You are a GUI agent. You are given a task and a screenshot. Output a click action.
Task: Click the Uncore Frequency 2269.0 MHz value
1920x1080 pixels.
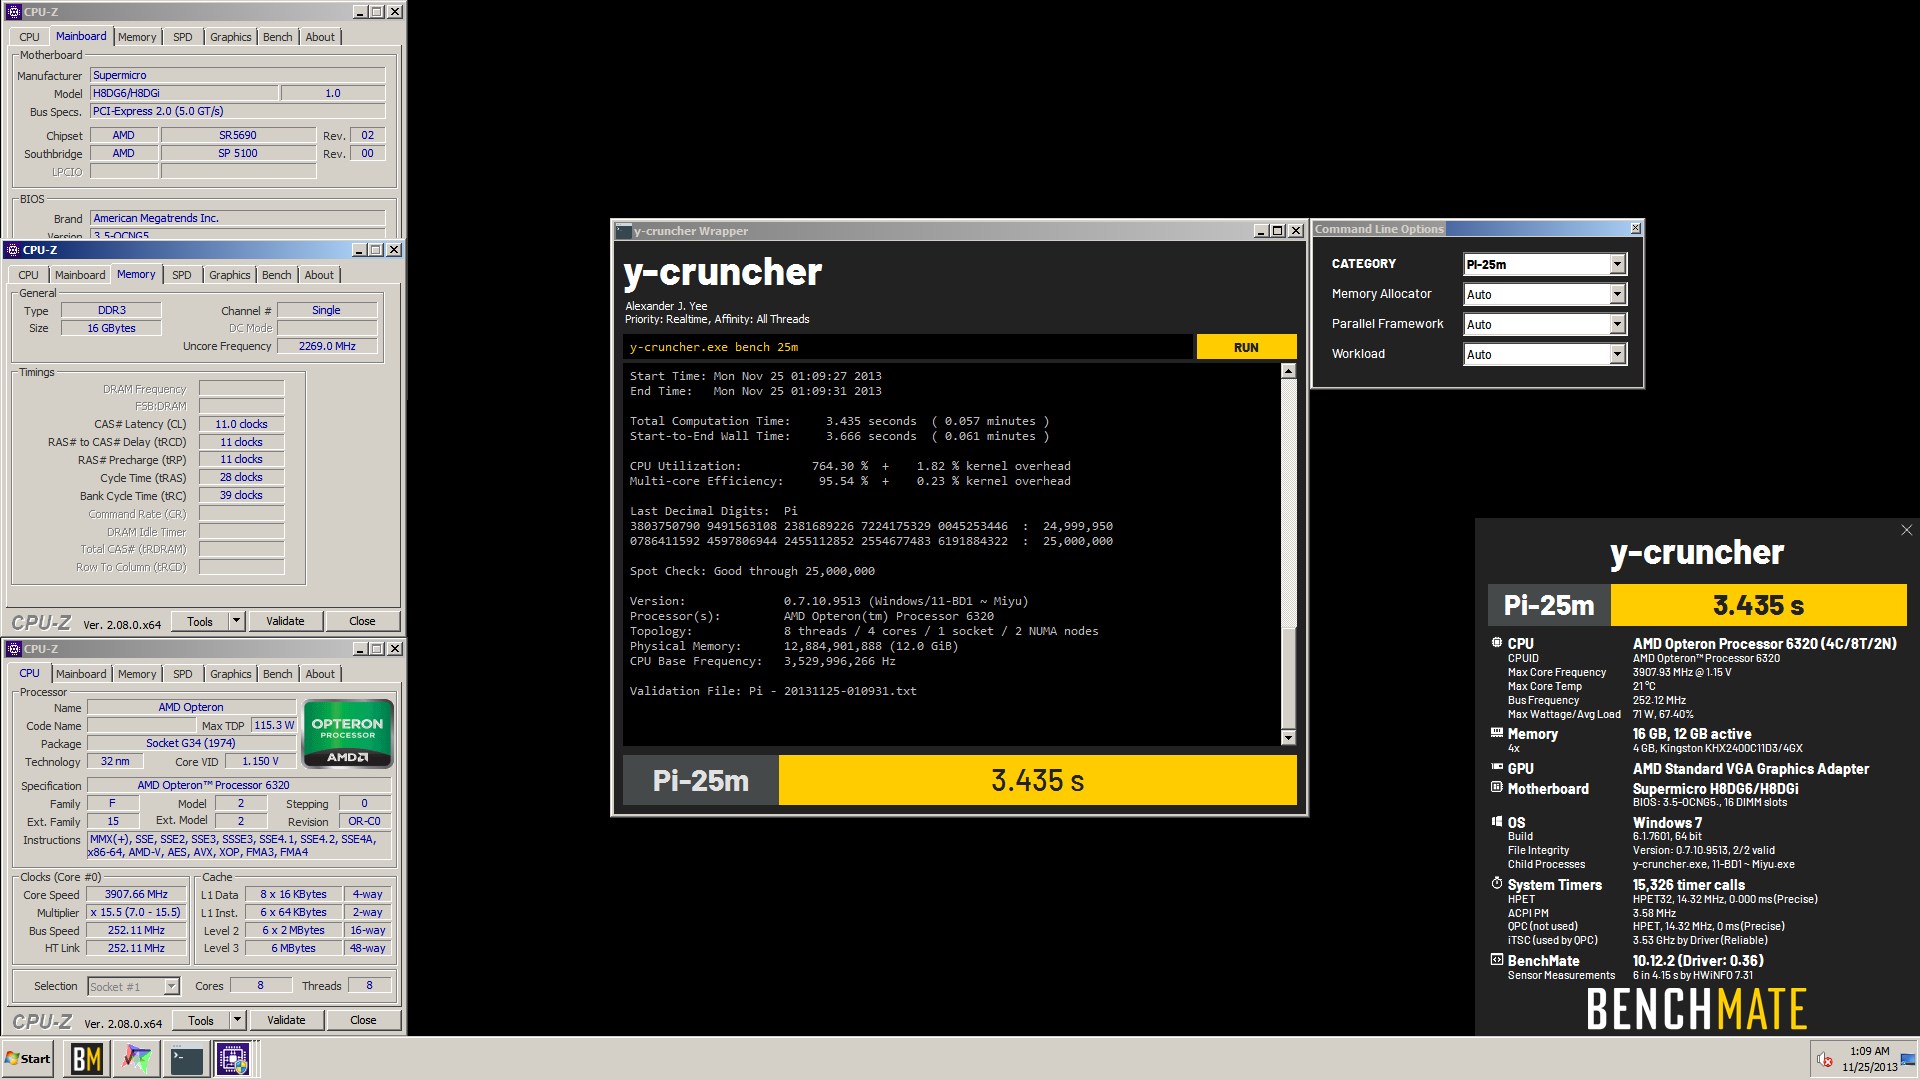(327, 346)
